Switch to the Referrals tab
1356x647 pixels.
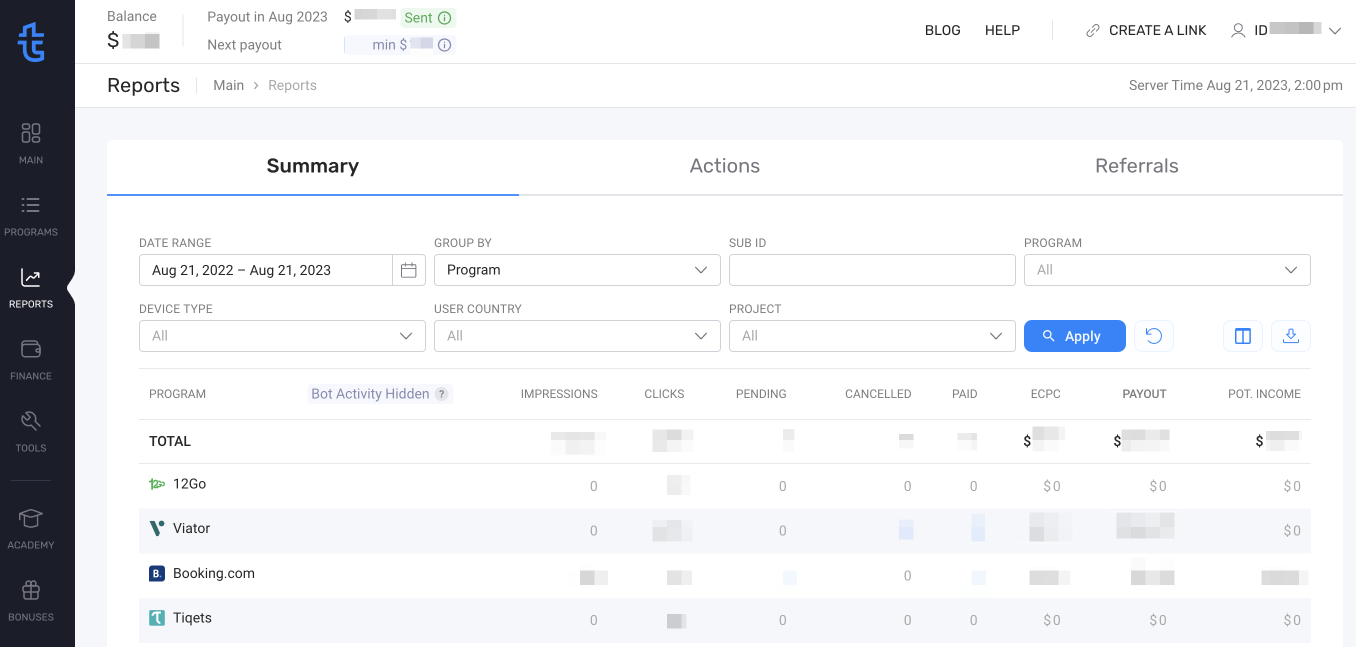[1136, 166]
